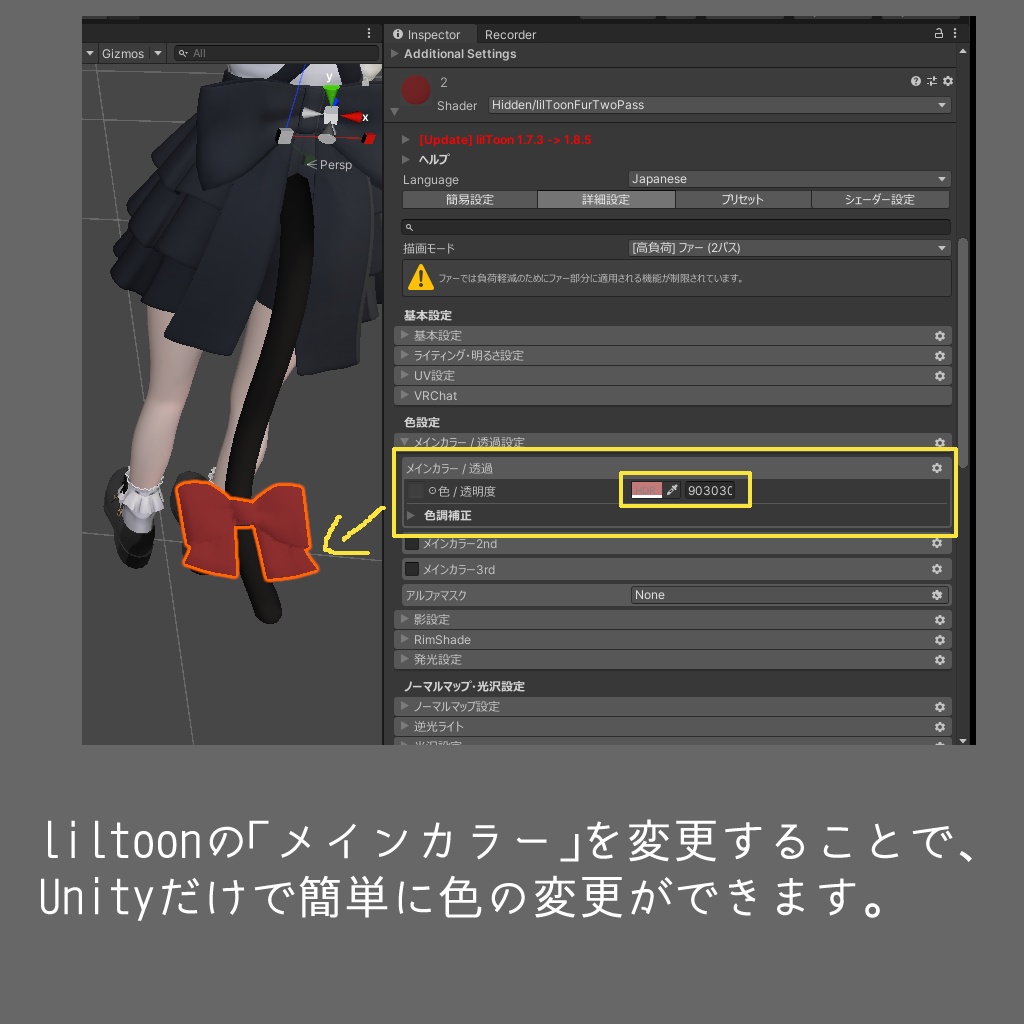The height and width of the screenshot is (1024, 1024).
Task: Switch to the Recorder tab
Action: (x=510, y=34)
